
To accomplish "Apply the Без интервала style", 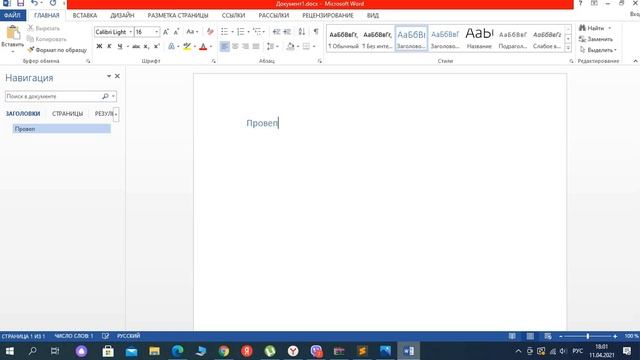I will pyautogui.click(x=377, y=39).
